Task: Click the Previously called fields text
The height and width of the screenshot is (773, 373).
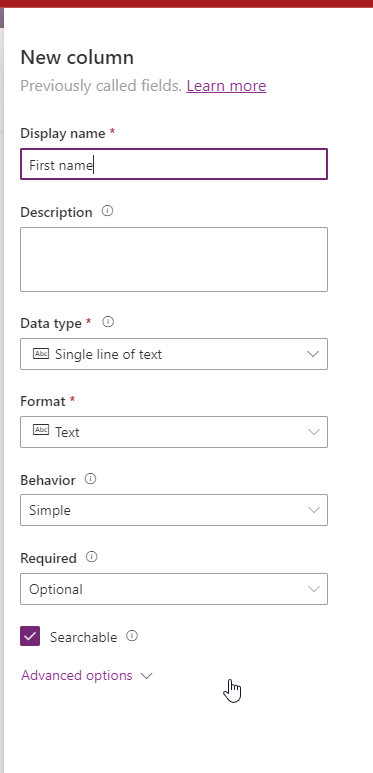Action: coord(101,86)
